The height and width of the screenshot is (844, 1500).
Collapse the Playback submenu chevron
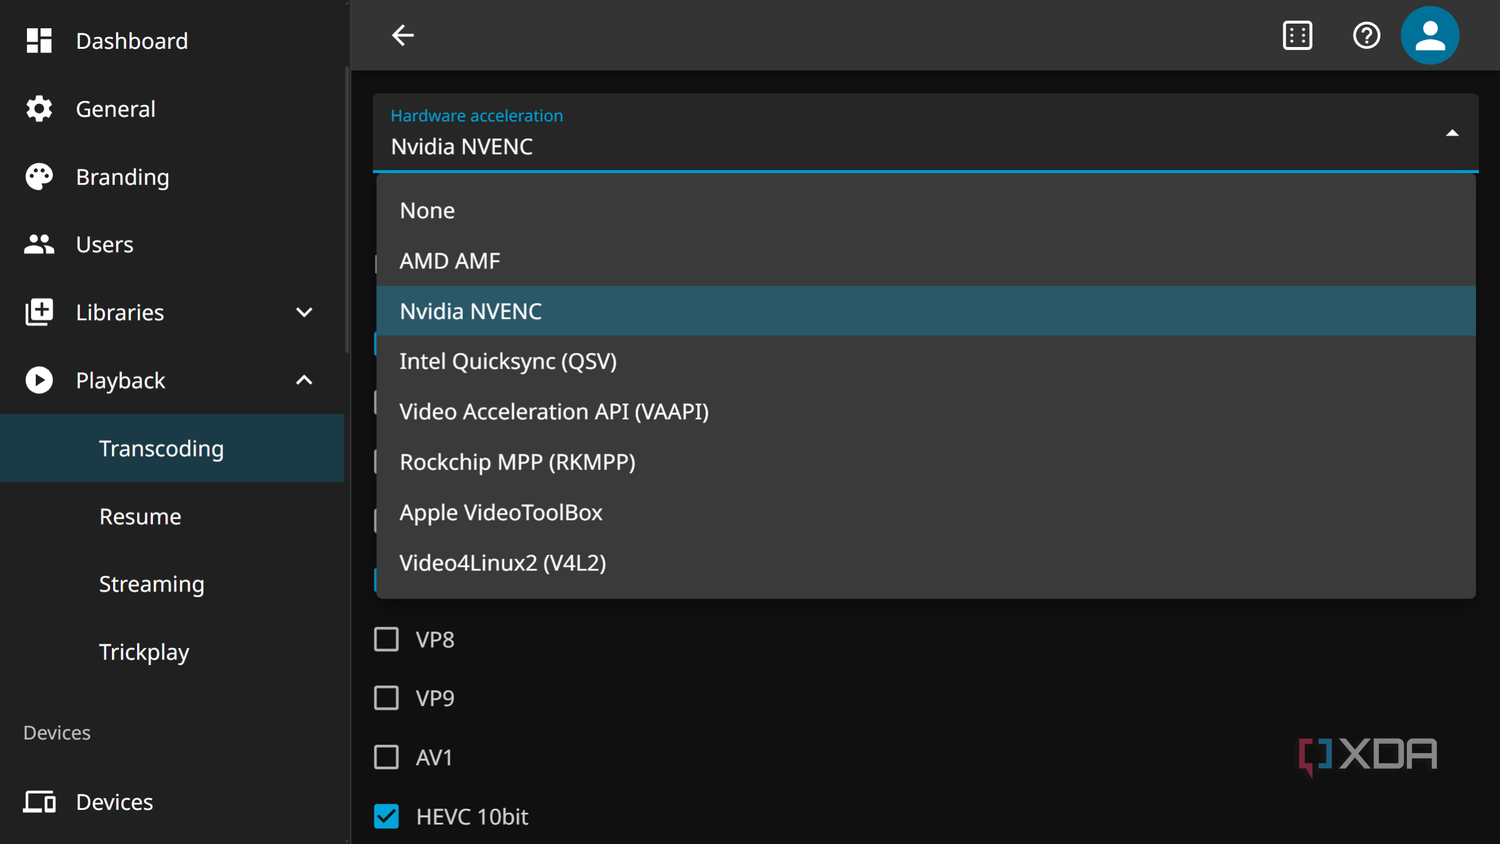coord(304,380)
